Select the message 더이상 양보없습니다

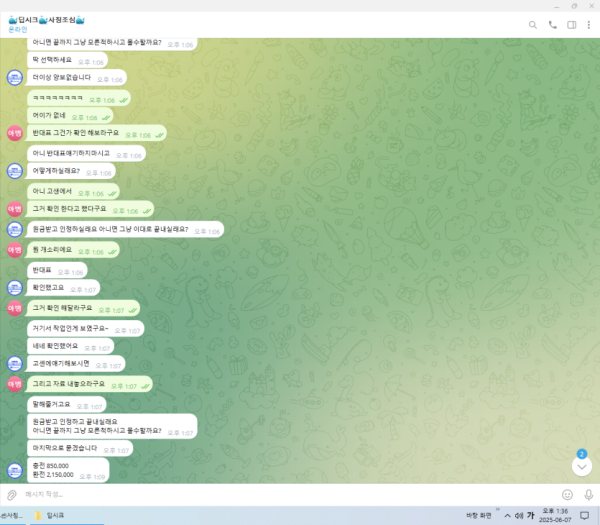[77, 78]
